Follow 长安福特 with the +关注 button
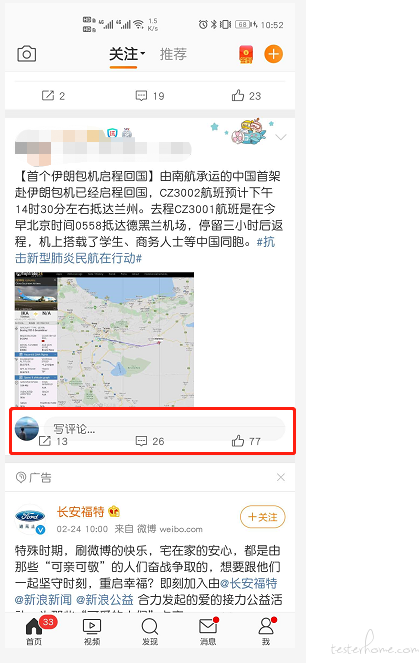 click(263, 517)
